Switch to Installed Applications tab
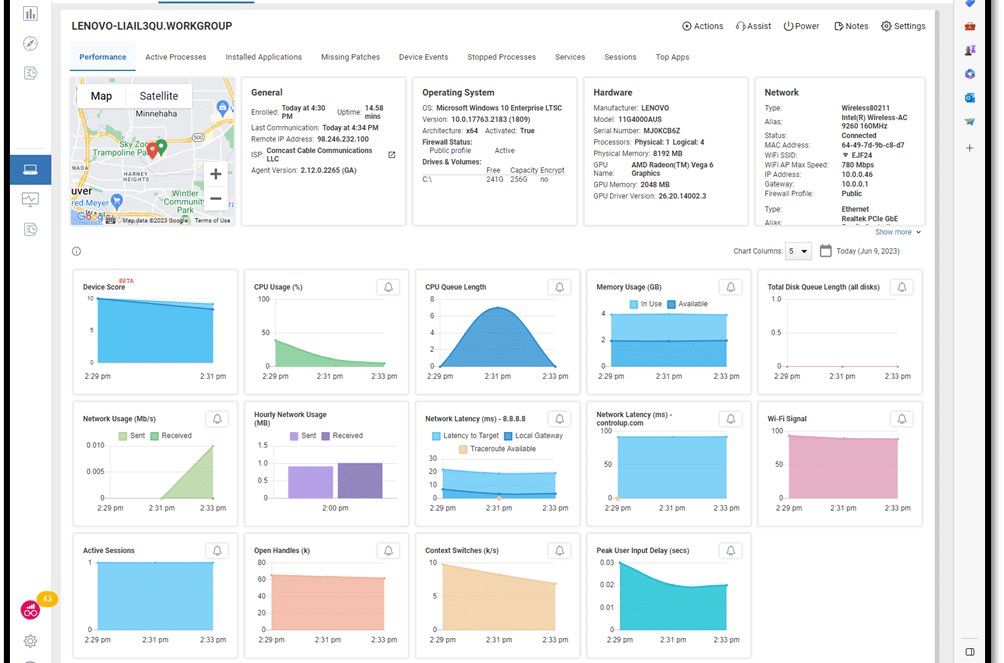Image resolution: width=1004 pixels, height=663 pixels. [263, 57]
